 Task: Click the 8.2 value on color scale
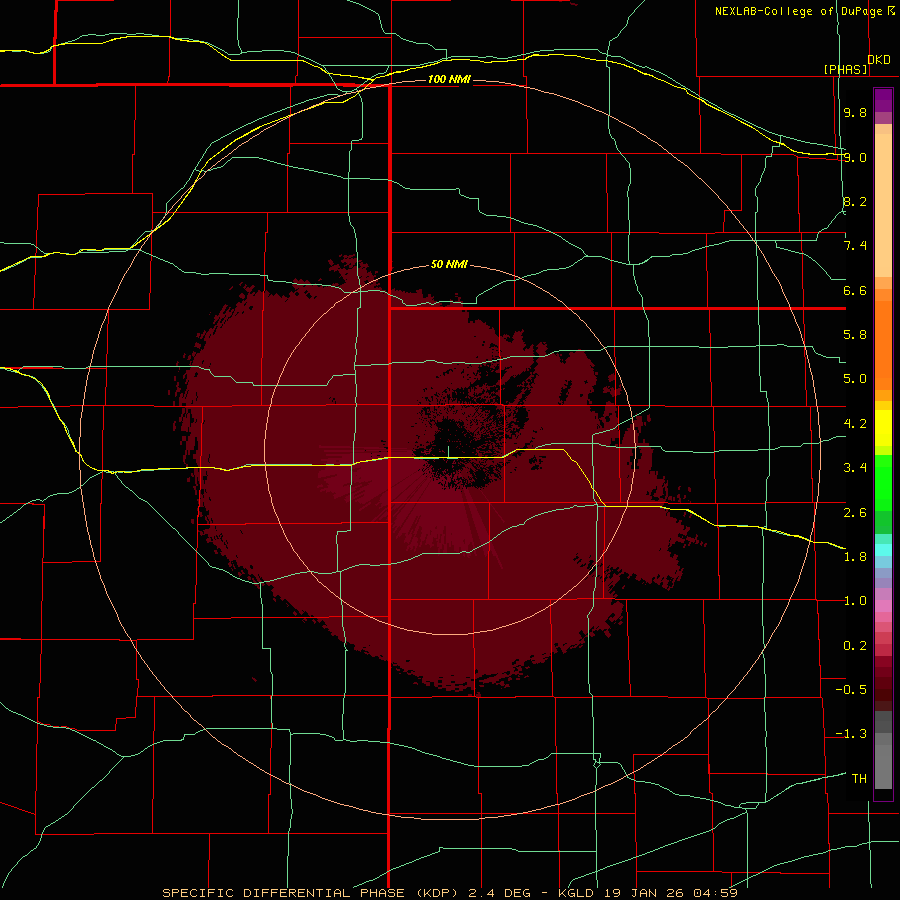855,201
